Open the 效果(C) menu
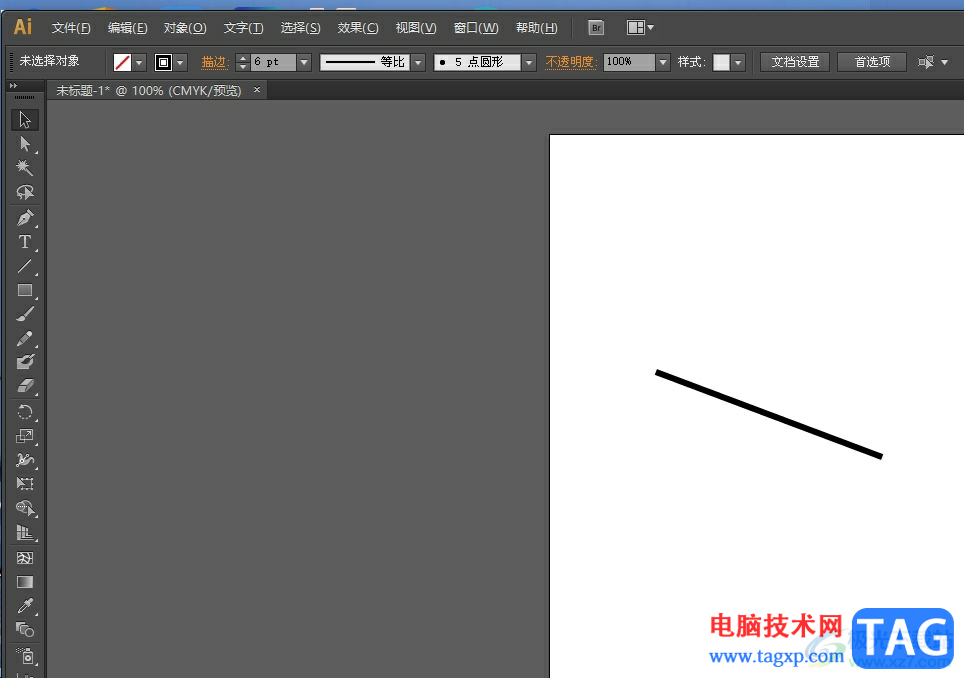 coord(358,28)
